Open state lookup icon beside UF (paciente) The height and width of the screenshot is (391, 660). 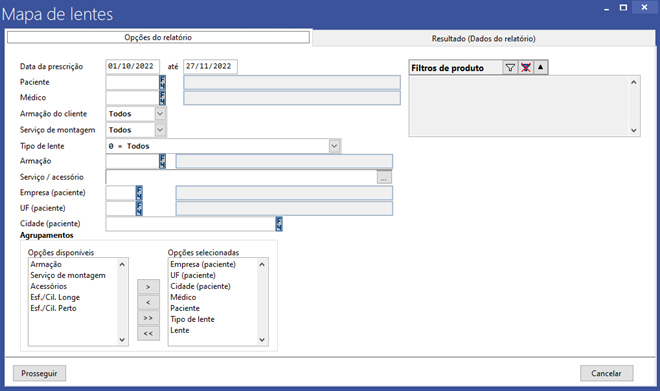[139, 208]
